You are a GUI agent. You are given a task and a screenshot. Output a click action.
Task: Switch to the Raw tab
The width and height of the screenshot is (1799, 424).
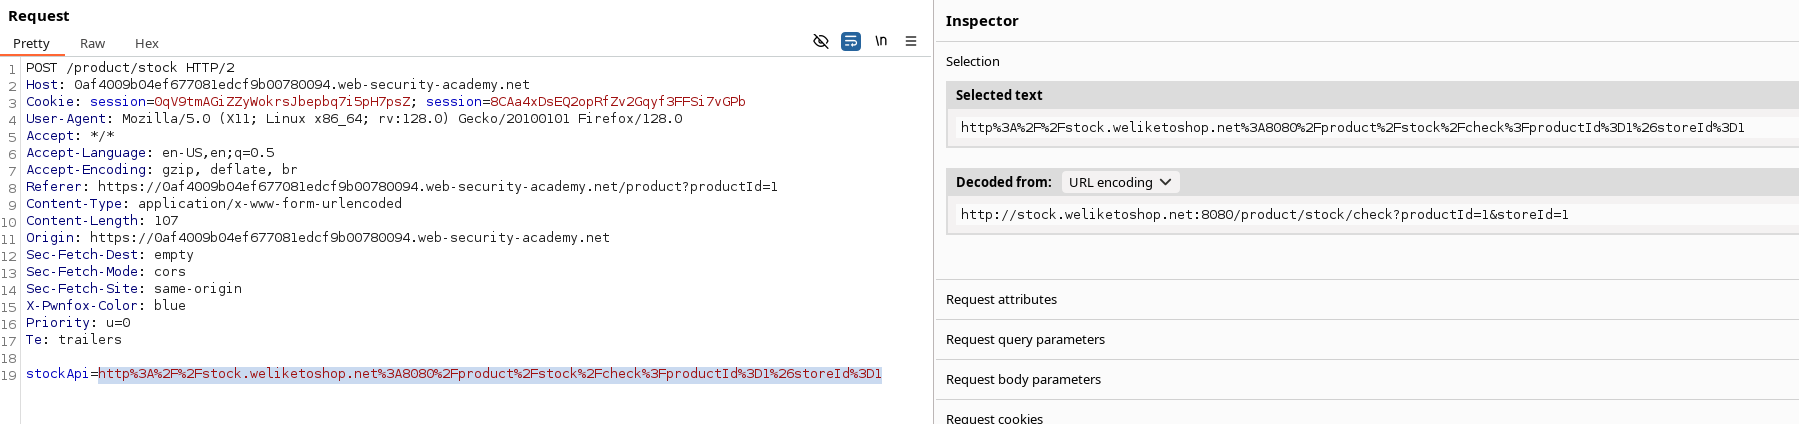(93, 43)
